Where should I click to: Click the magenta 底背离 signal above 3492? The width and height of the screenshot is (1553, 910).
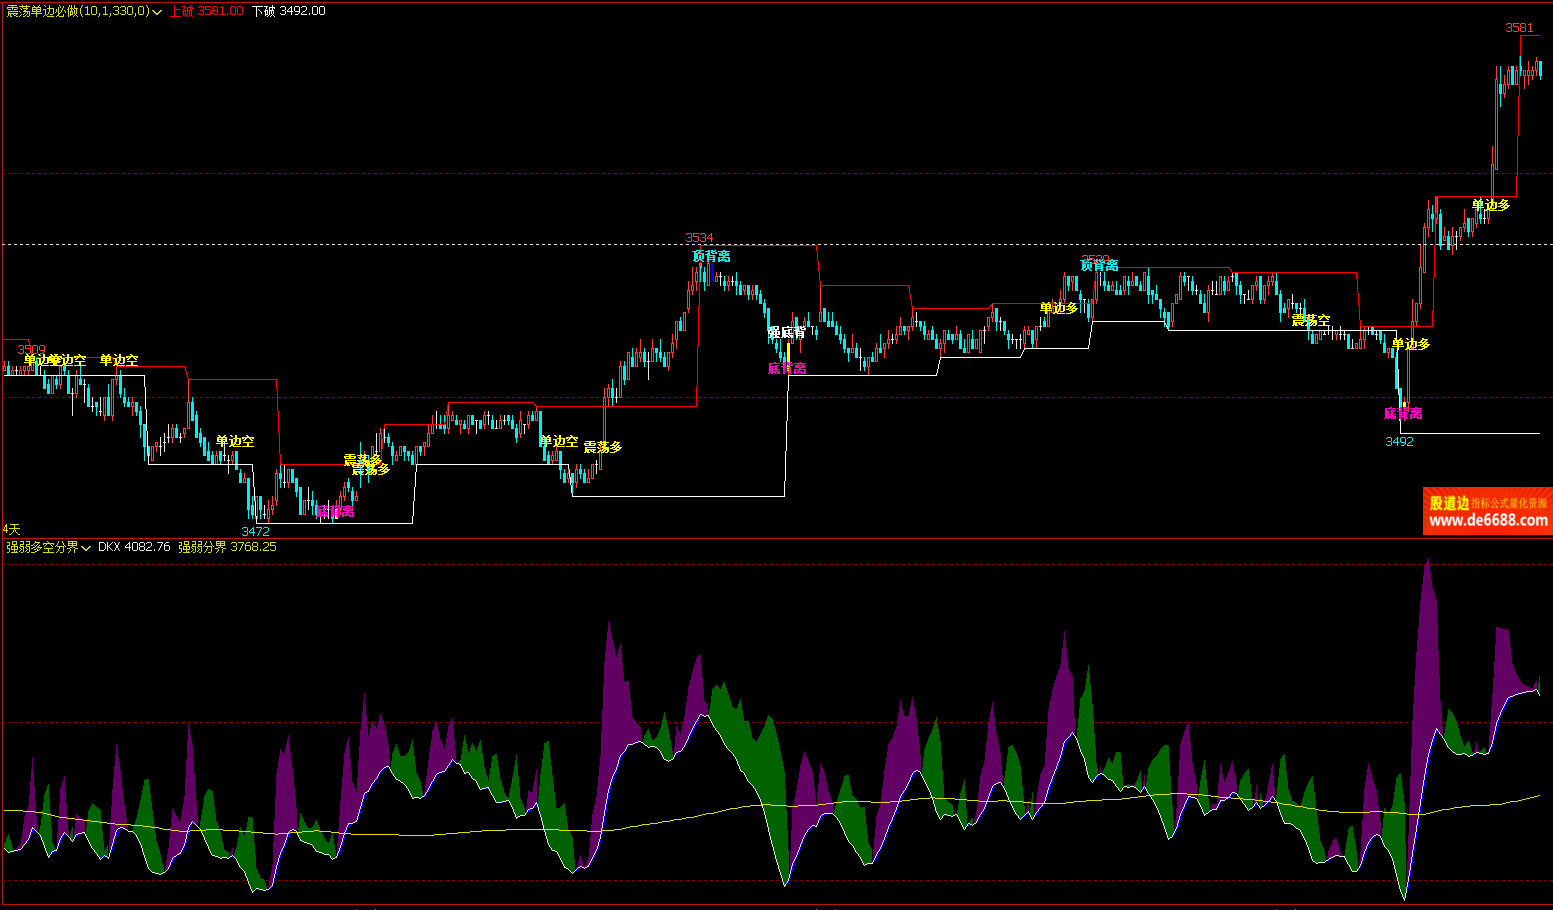point(1403,413)
